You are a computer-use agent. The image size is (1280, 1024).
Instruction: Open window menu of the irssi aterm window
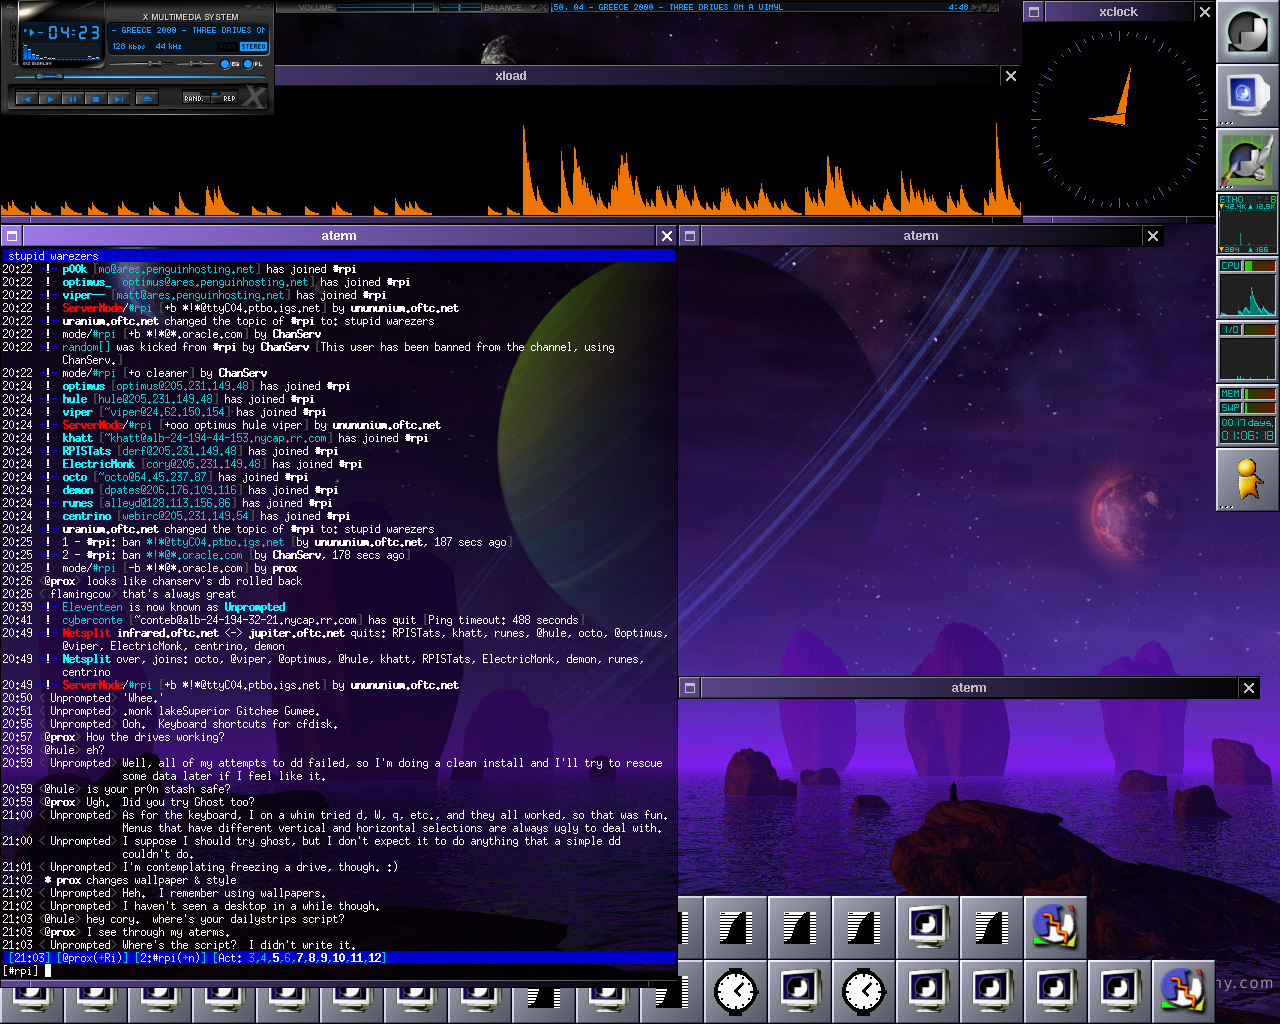point(12,236)
